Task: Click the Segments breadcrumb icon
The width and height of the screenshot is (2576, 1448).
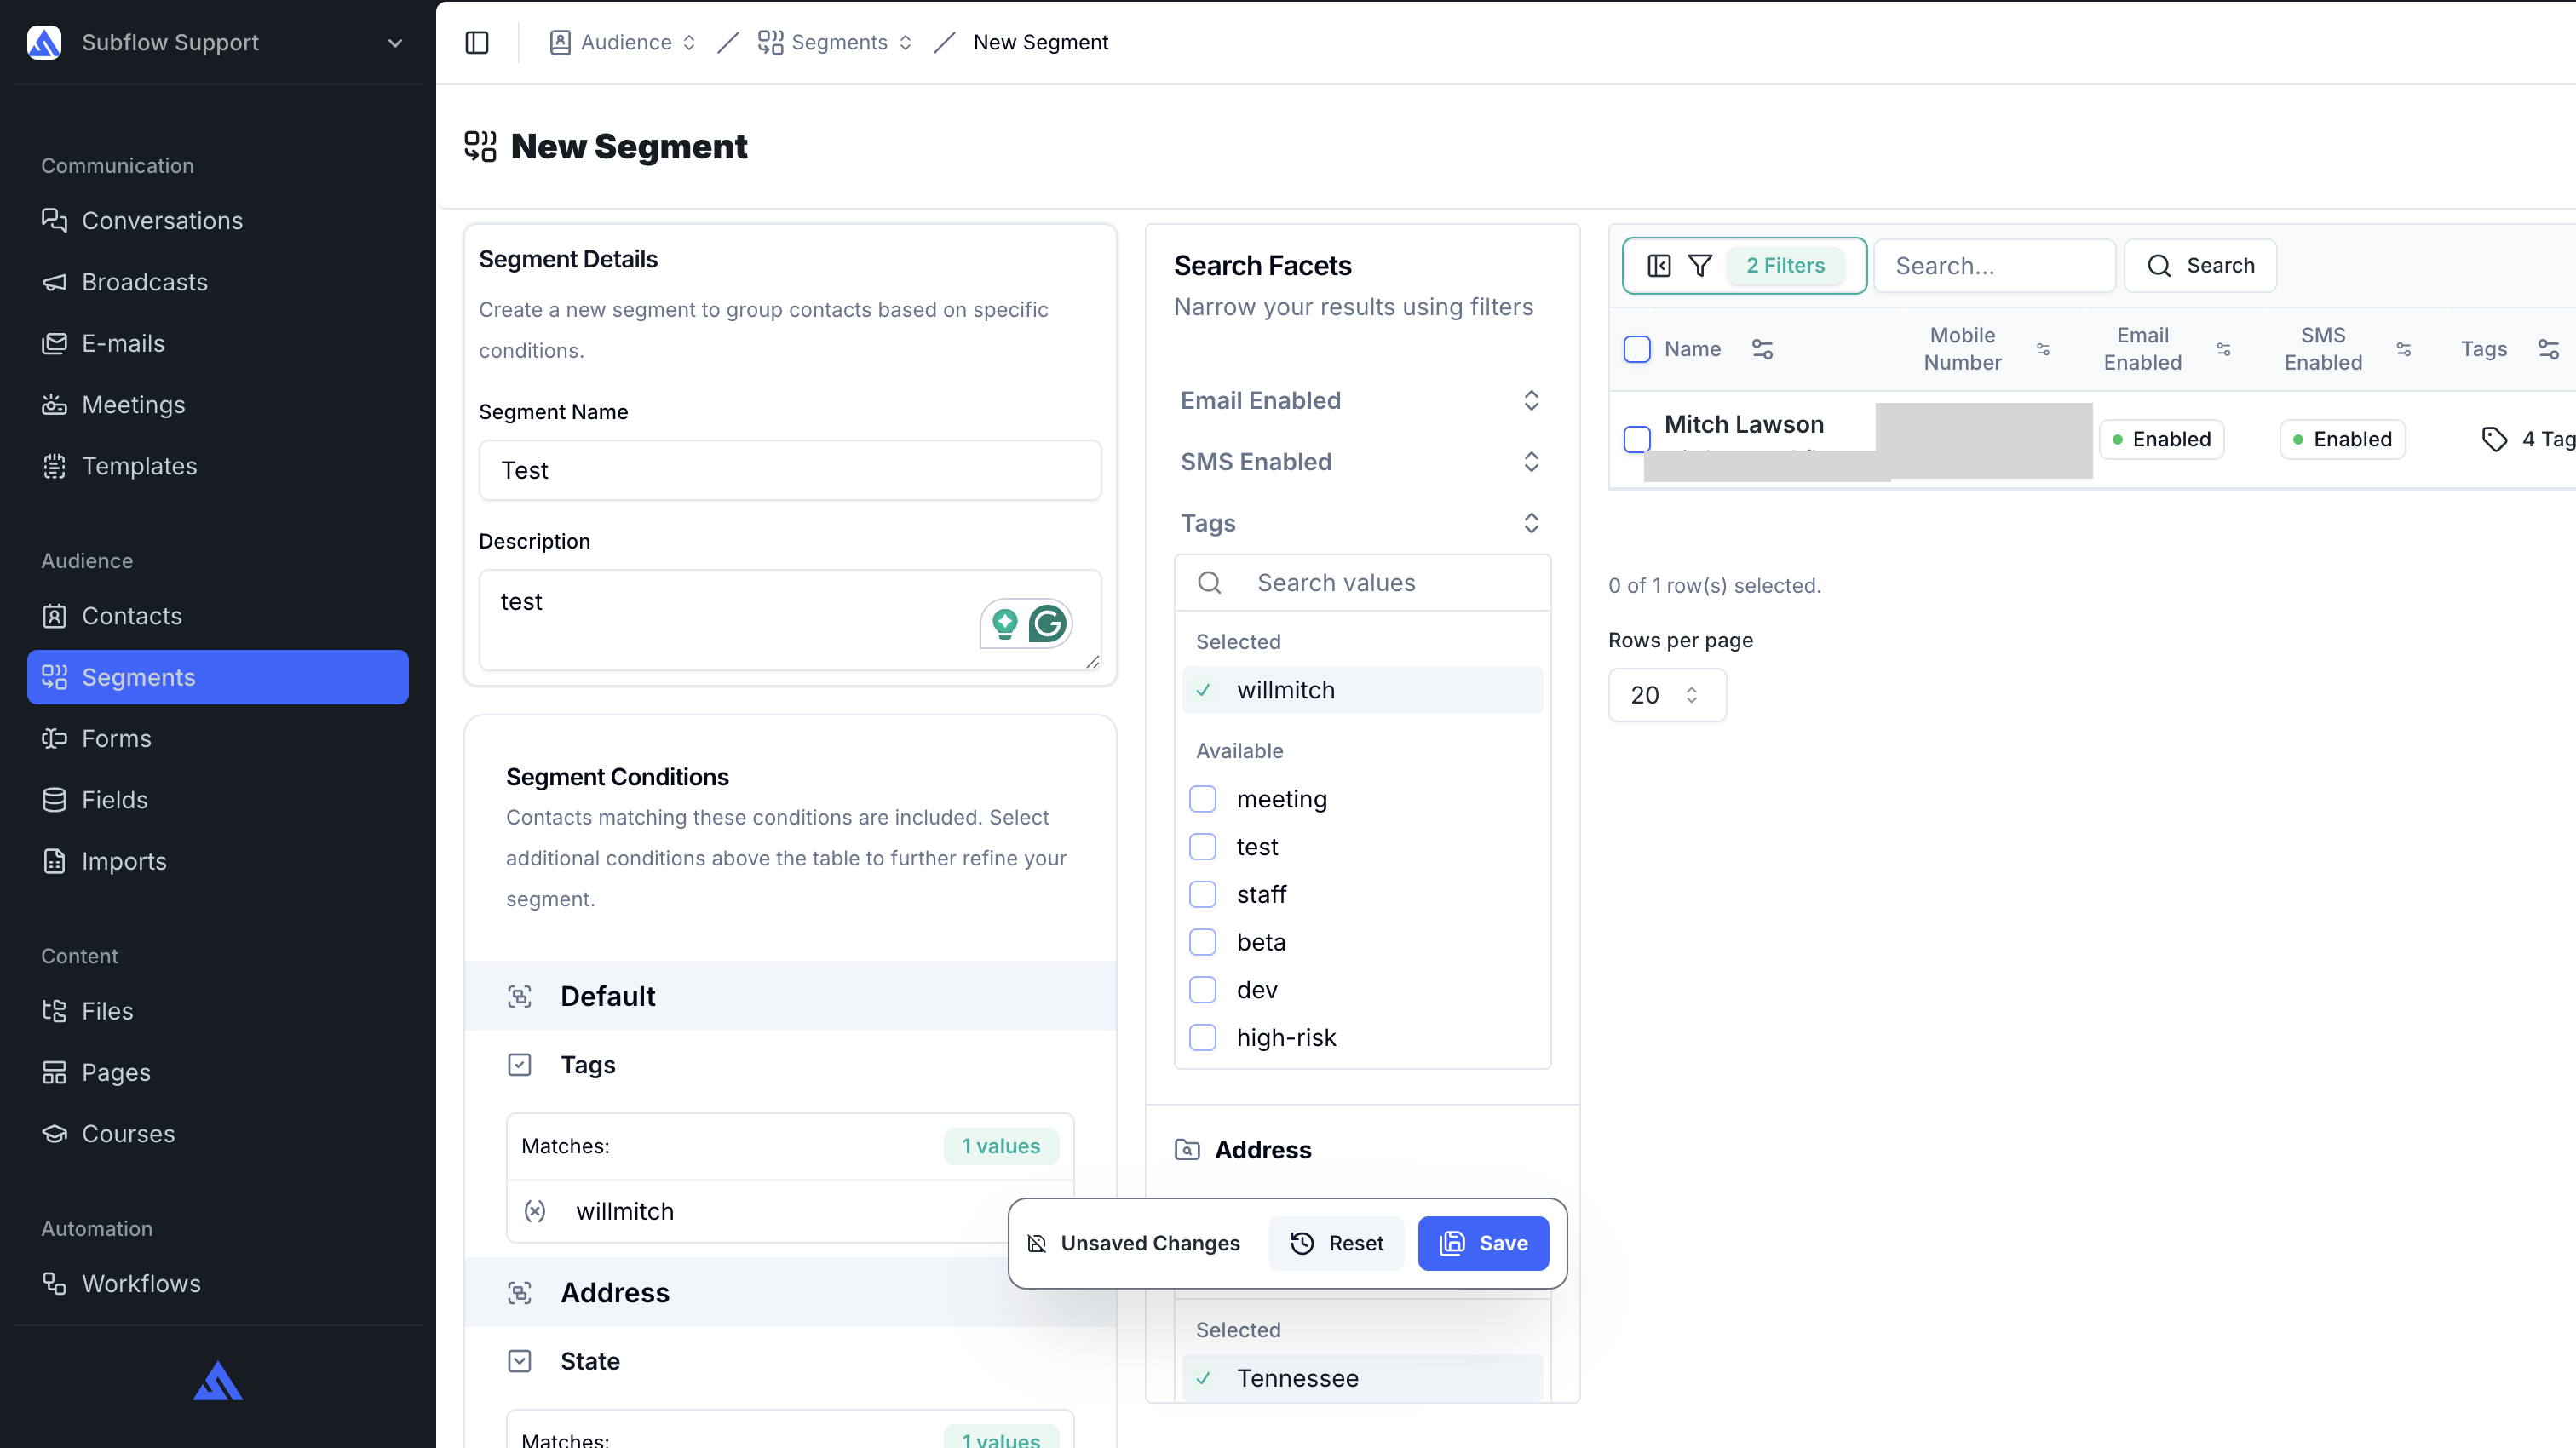Action: click(x=770, y=42)
